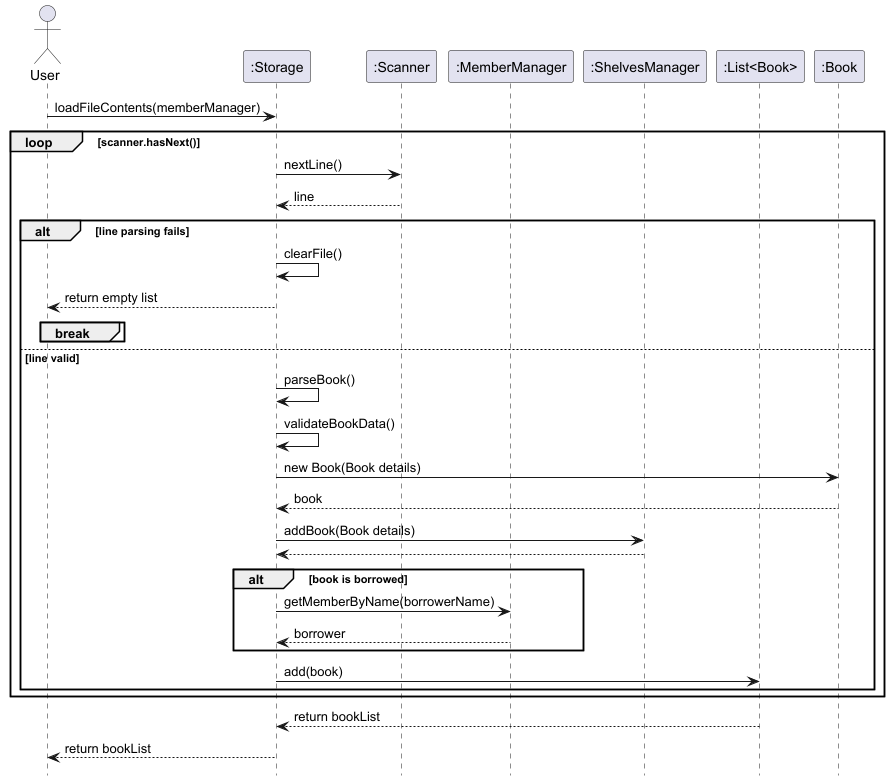
Task: Select the break frame label
Action: (72, 333)
